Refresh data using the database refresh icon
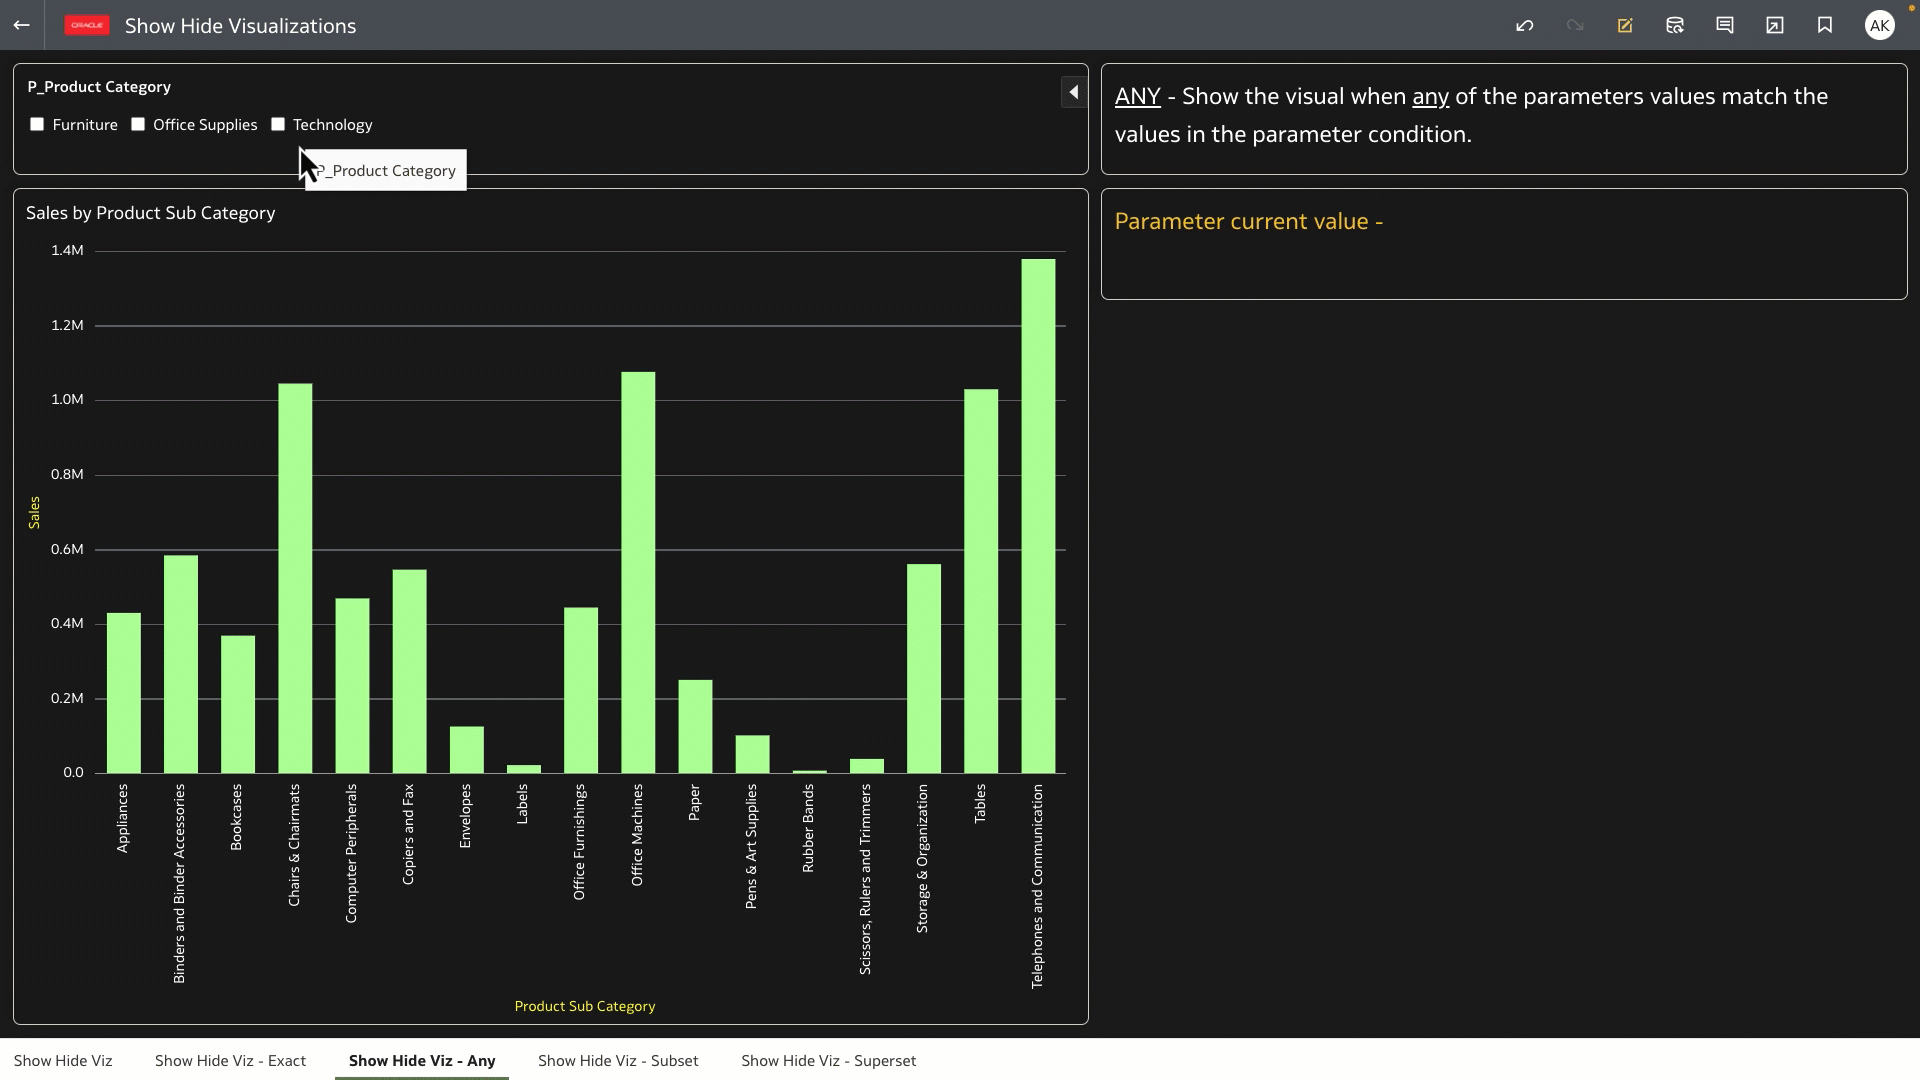 click(1675, 25)
